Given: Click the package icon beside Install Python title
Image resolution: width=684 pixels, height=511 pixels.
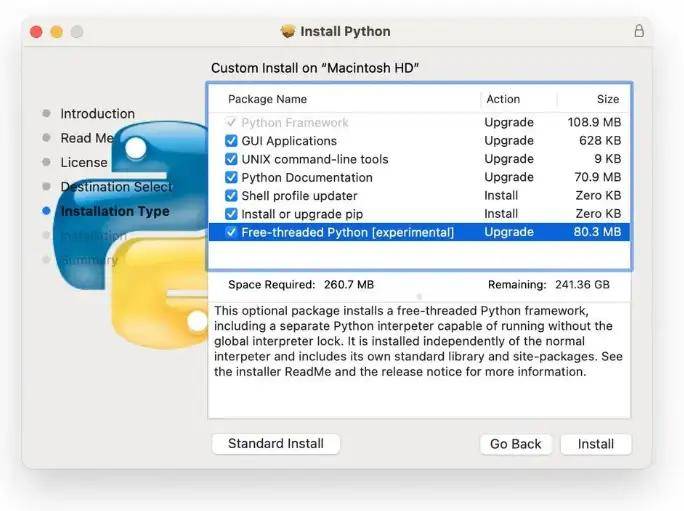Looking at the screenshot, I should tap(287, 31).
